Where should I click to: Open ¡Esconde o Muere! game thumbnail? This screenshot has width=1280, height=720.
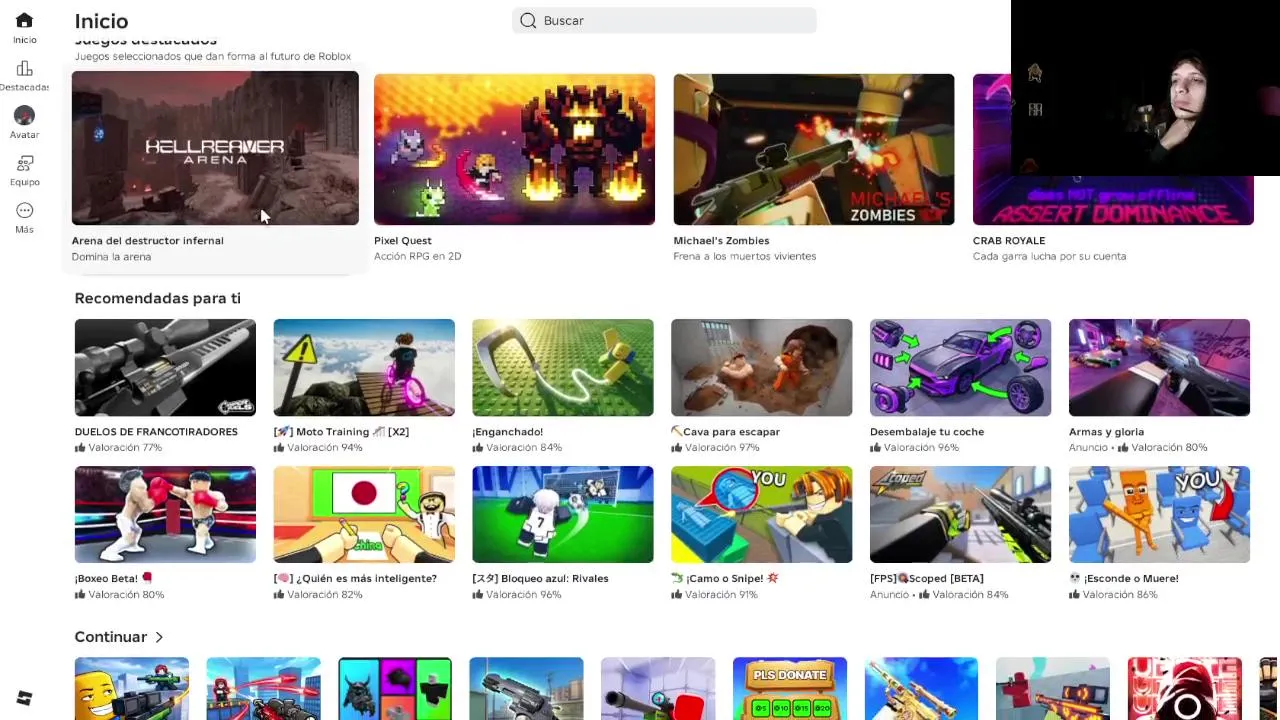click(1159, 514)
